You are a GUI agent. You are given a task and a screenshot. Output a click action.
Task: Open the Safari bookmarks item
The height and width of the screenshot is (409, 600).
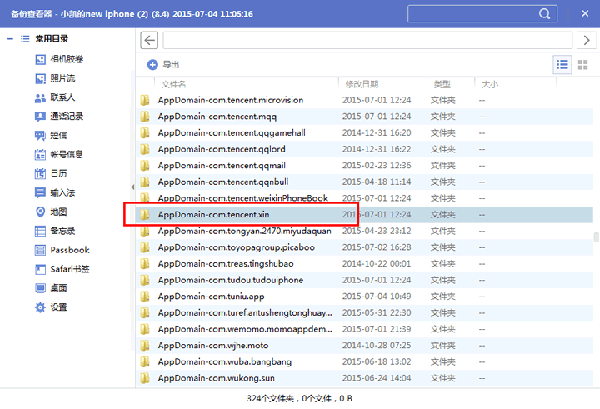(x=62, y=269)
